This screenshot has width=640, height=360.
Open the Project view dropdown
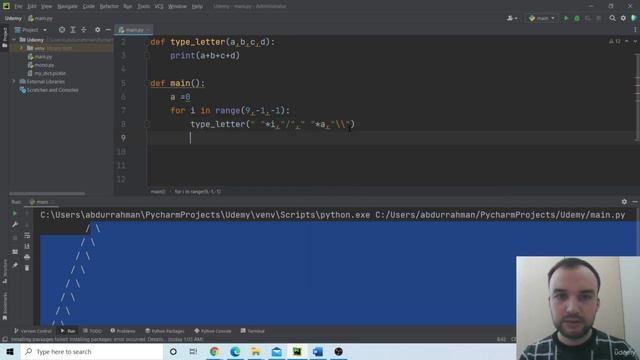(31, 30)
